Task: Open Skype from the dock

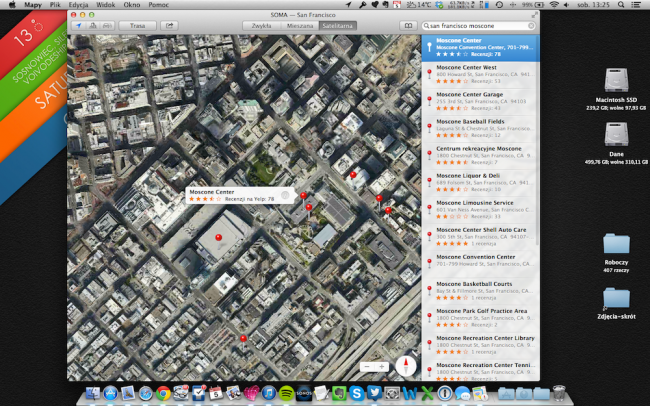Action: (x=357, y=393)
